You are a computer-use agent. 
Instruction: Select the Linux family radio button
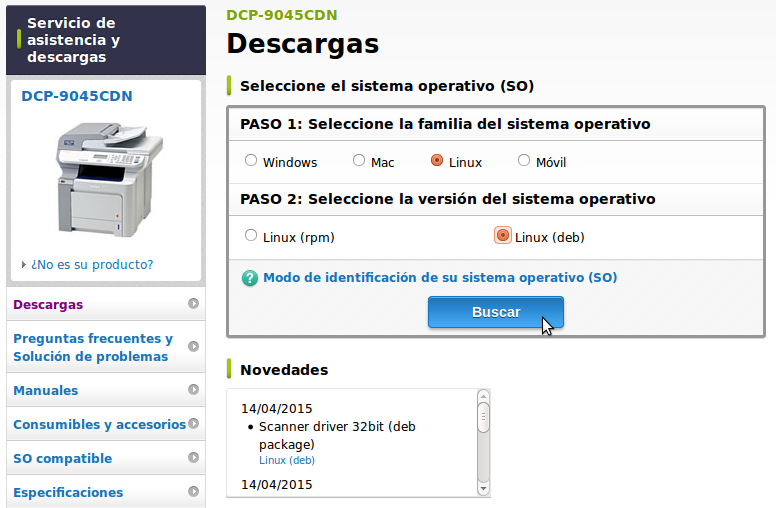point(436,160)
